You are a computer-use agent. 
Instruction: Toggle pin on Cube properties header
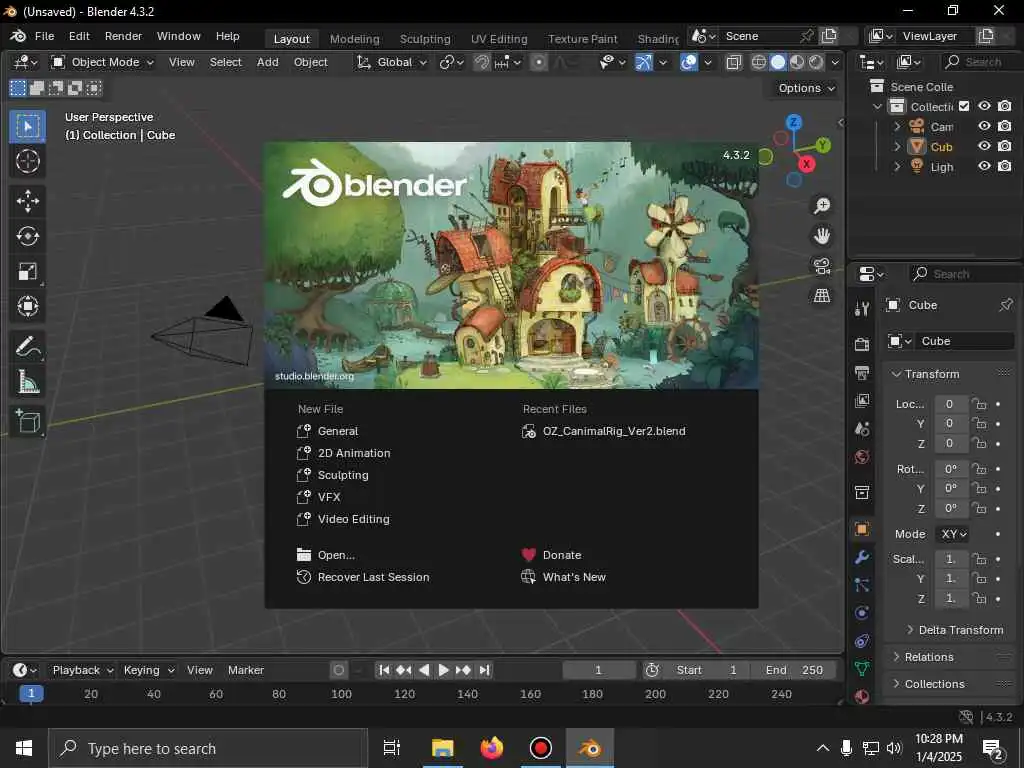[1005, 305]
